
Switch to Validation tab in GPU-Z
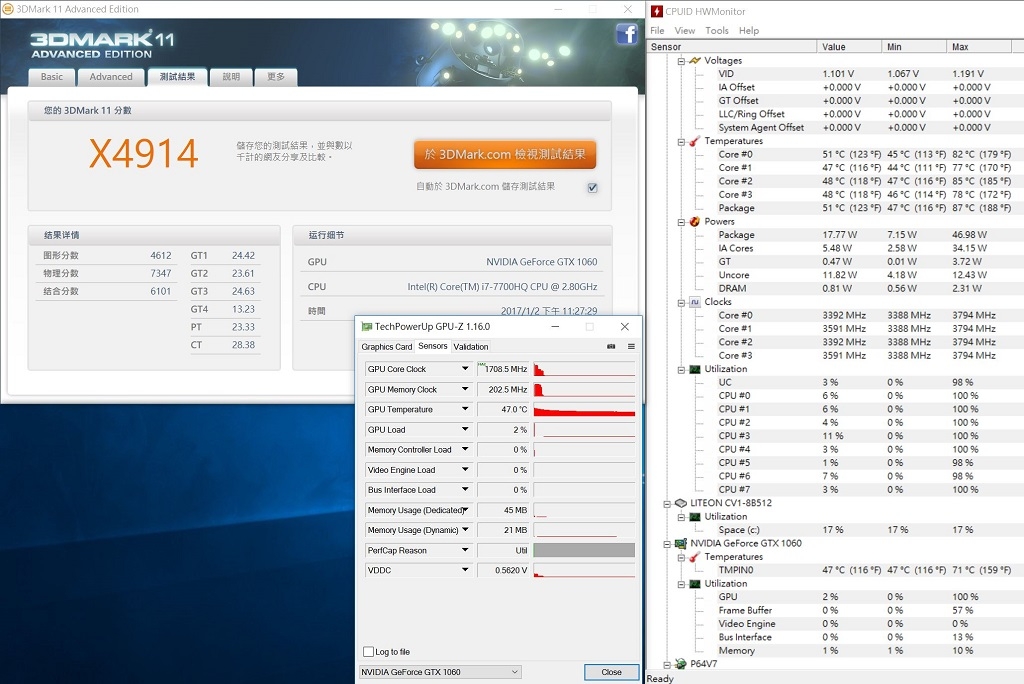coord(471,347)
